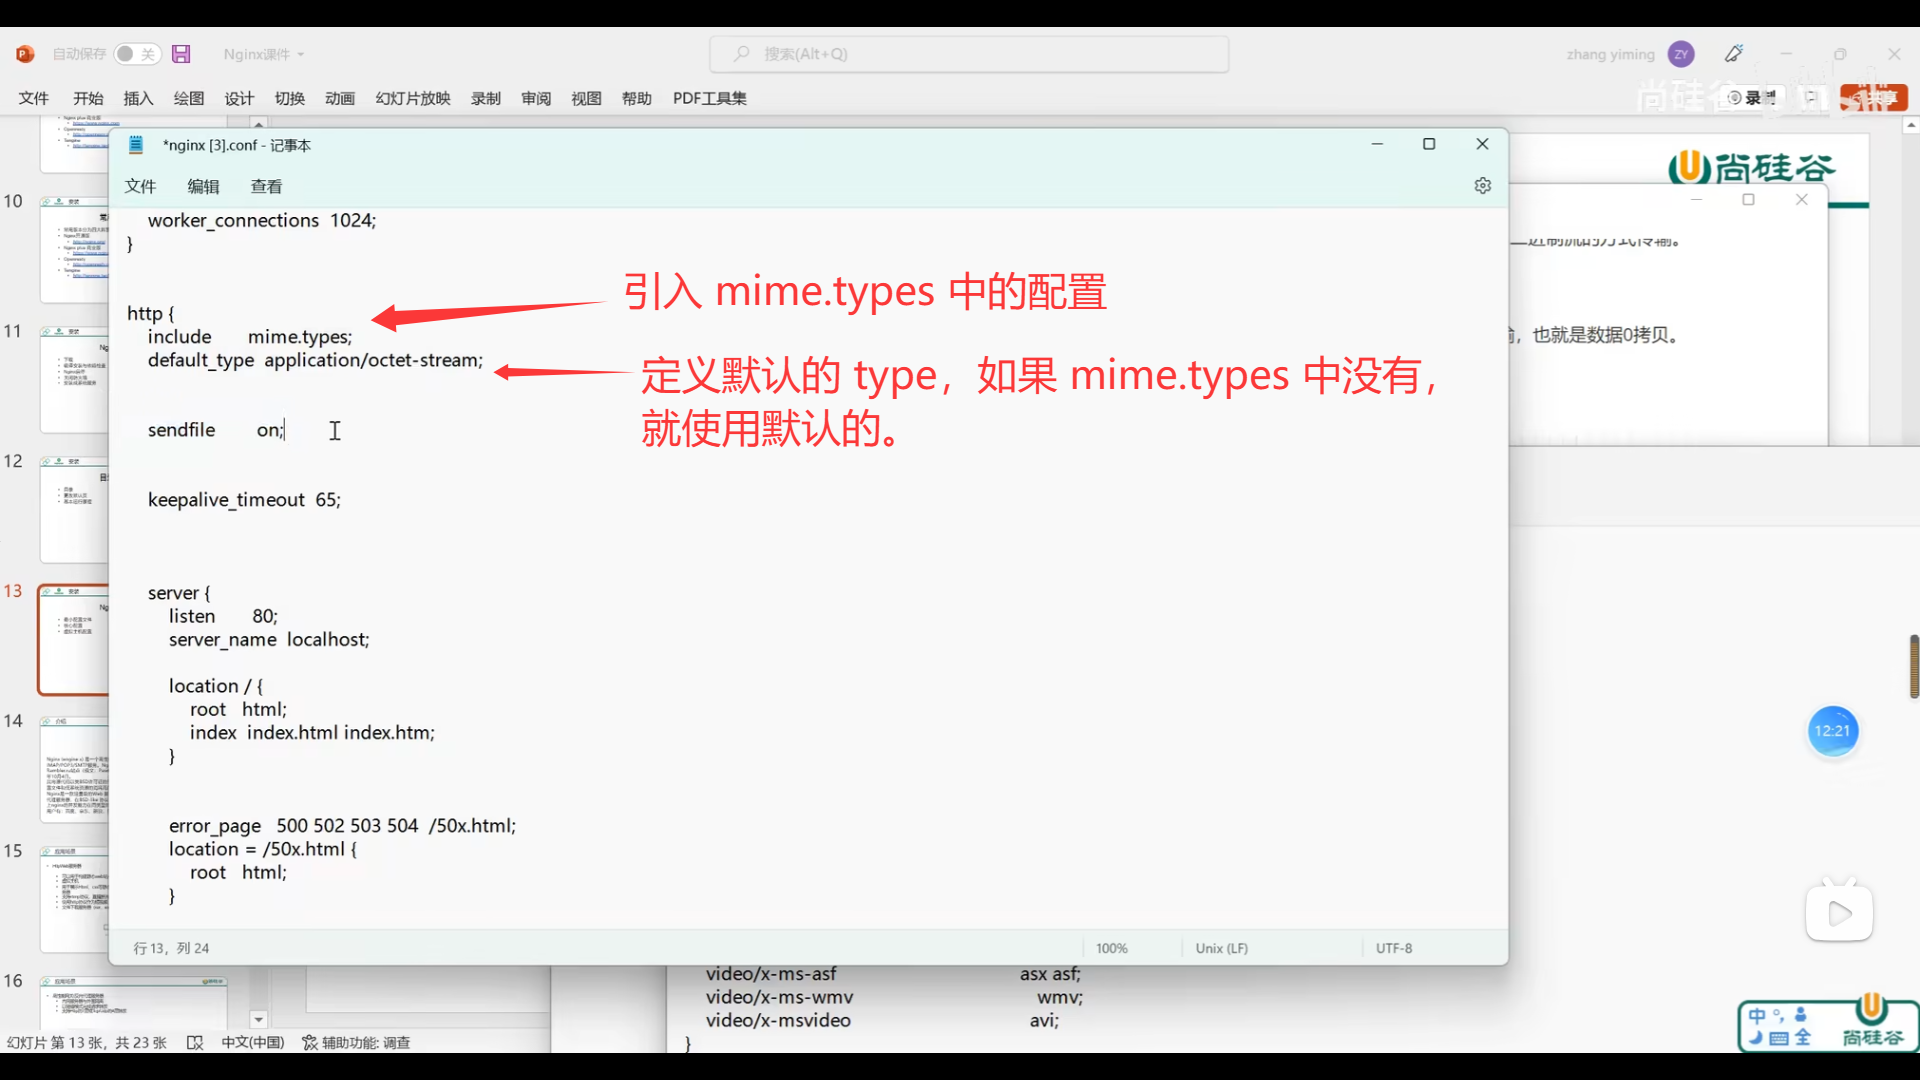Open Notepad settings gear icon
Viewport: 1920px width, 1080px height.
click(1482, 186)
